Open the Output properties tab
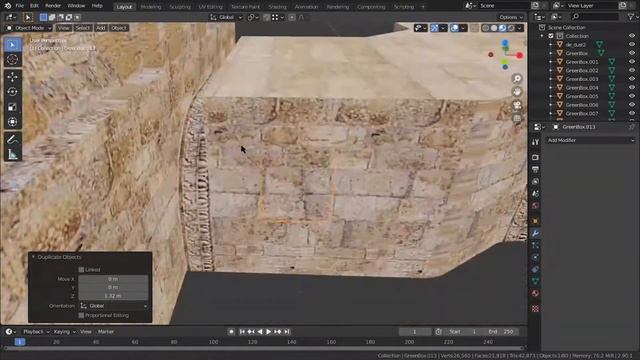This screenshot has width=640, height=360. (x=536, y=169)
